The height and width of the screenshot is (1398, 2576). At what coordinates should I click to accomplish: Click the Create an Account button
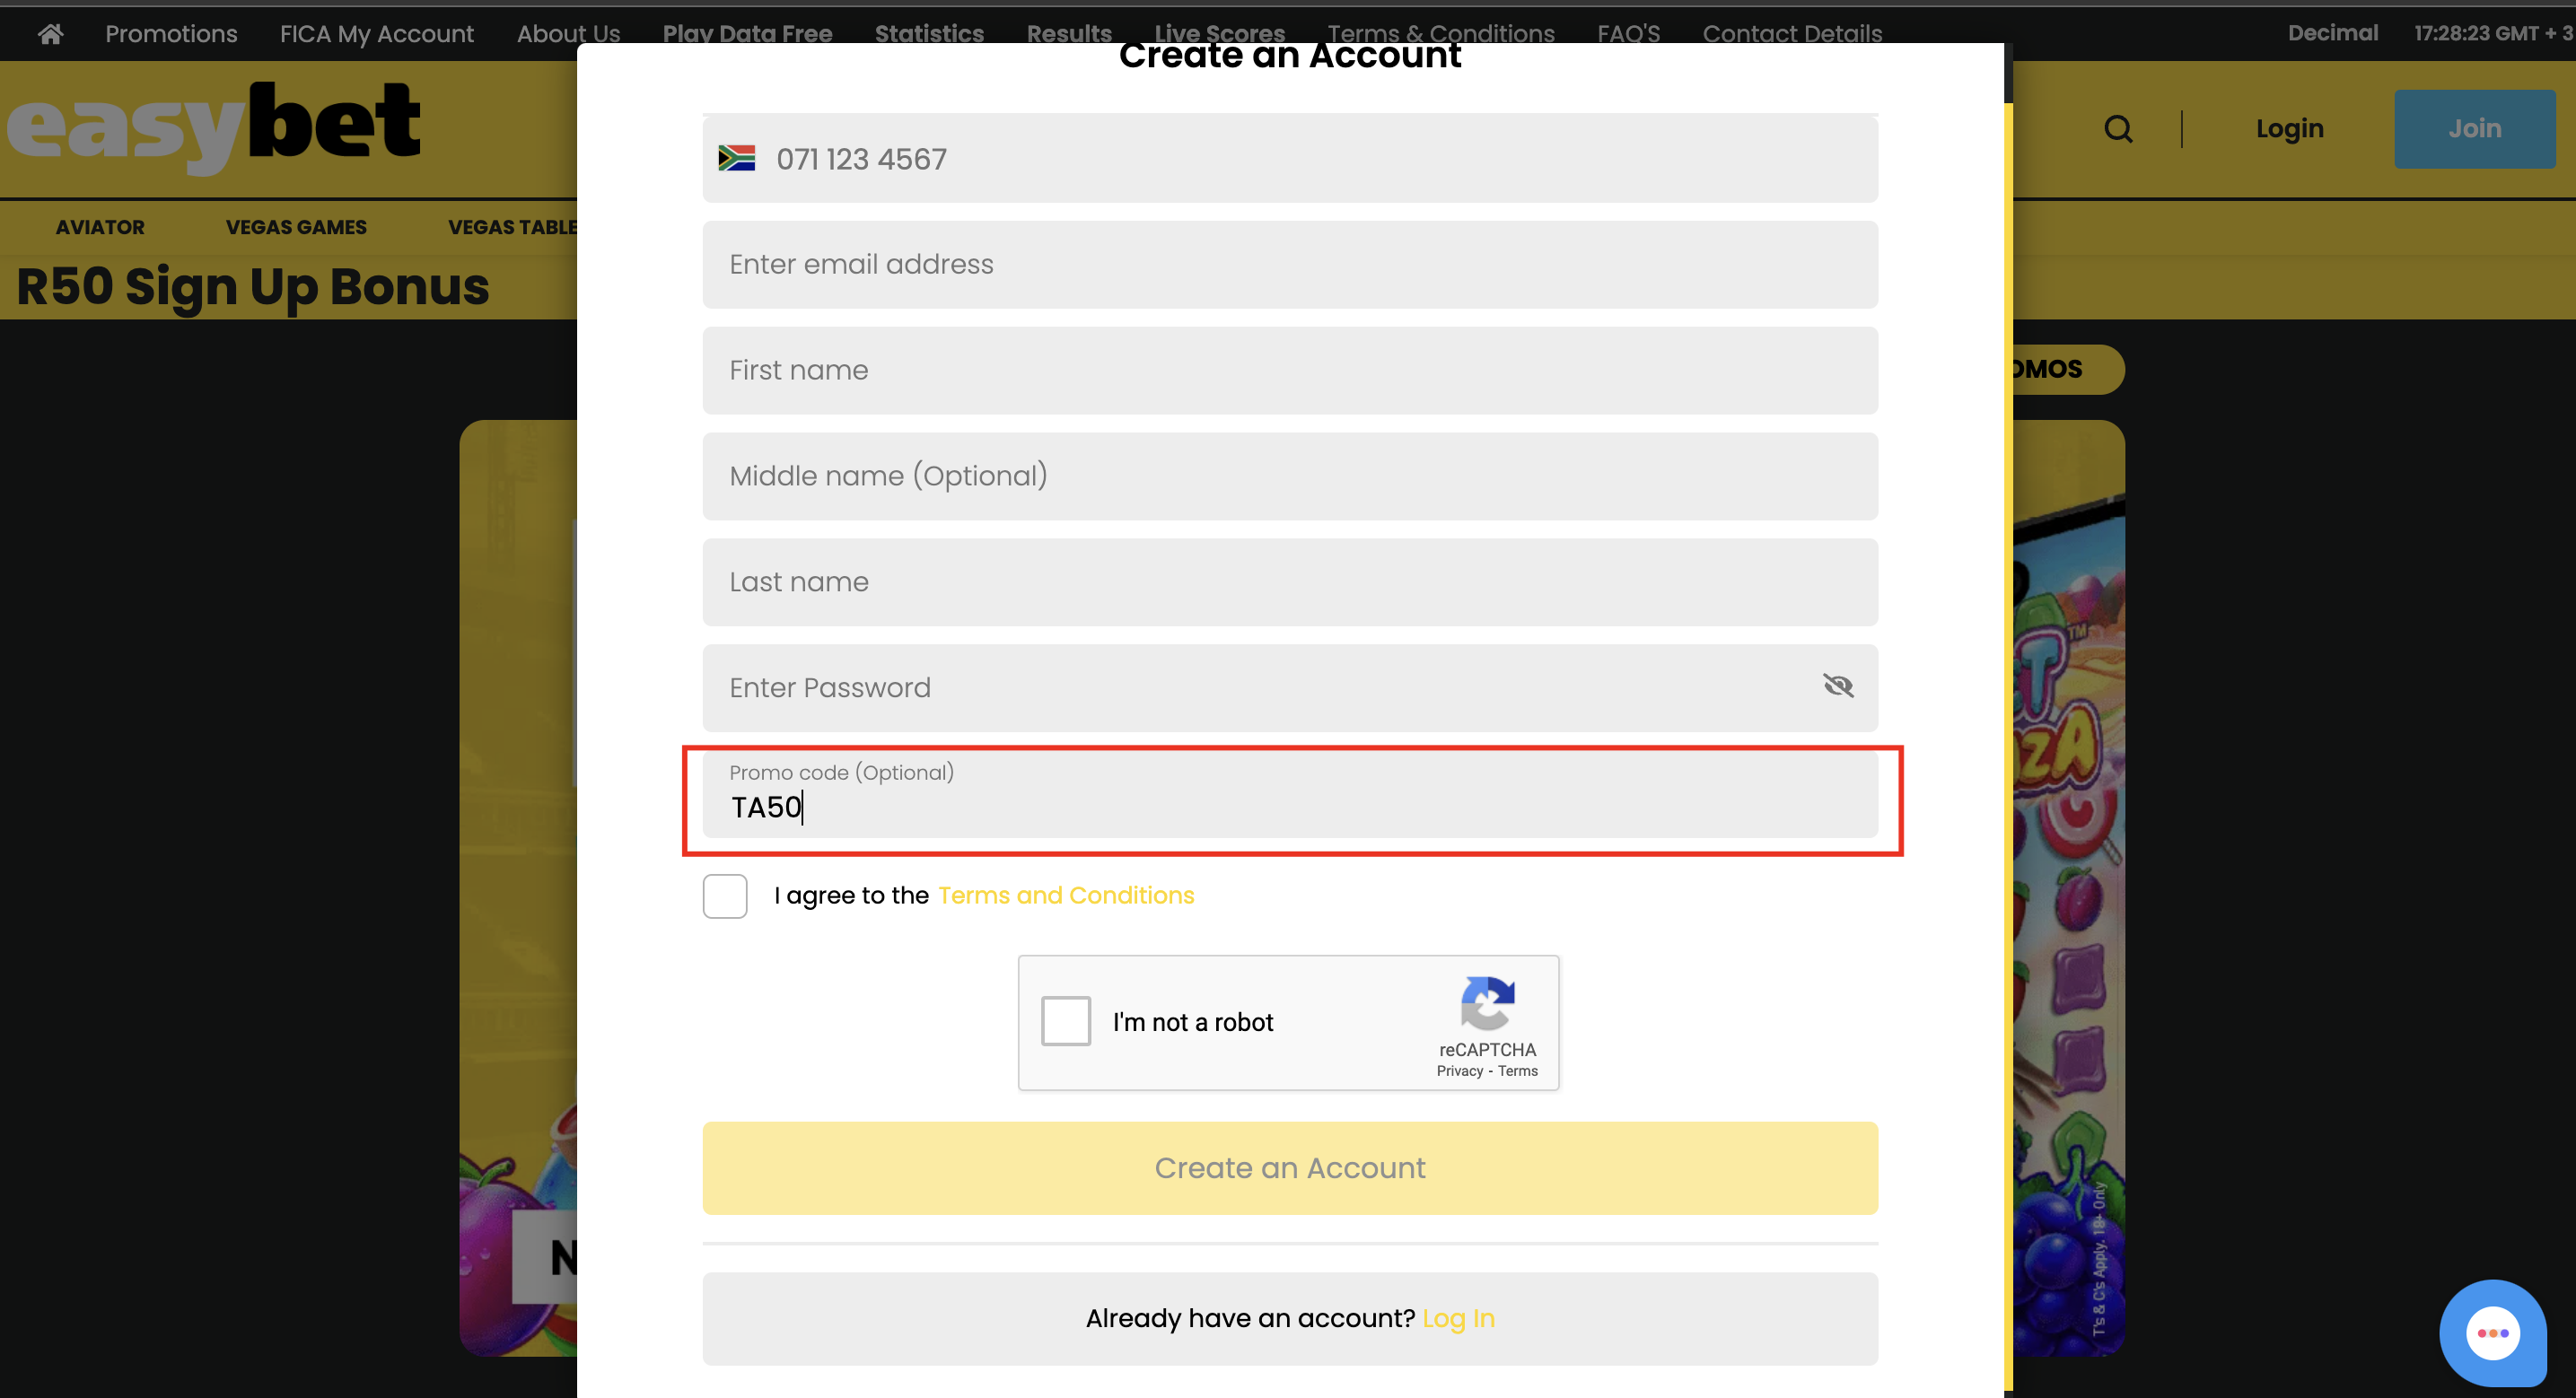(x=1290, y=1169)
